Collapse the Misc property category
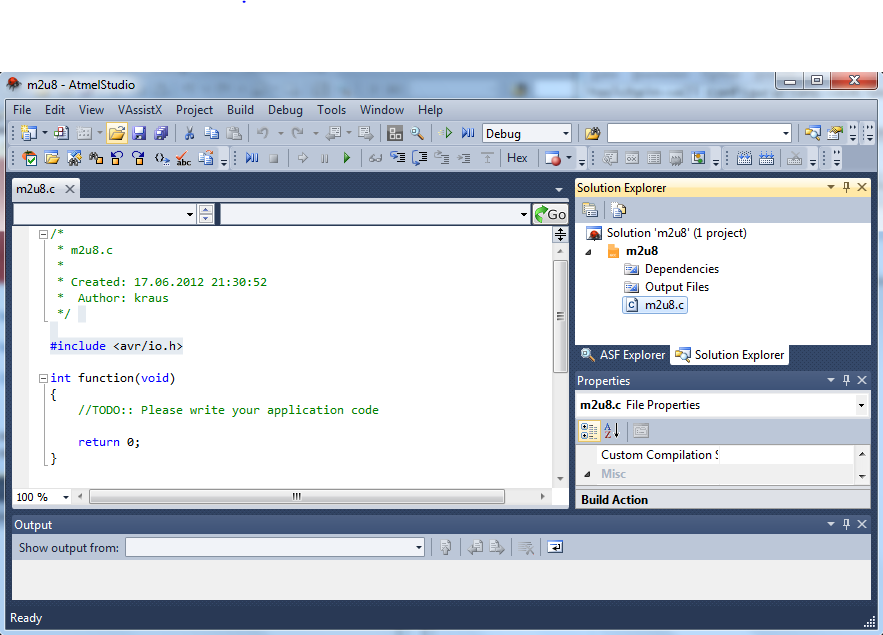Viewport: 883px width, 635px height. click(x=587, y=474)
